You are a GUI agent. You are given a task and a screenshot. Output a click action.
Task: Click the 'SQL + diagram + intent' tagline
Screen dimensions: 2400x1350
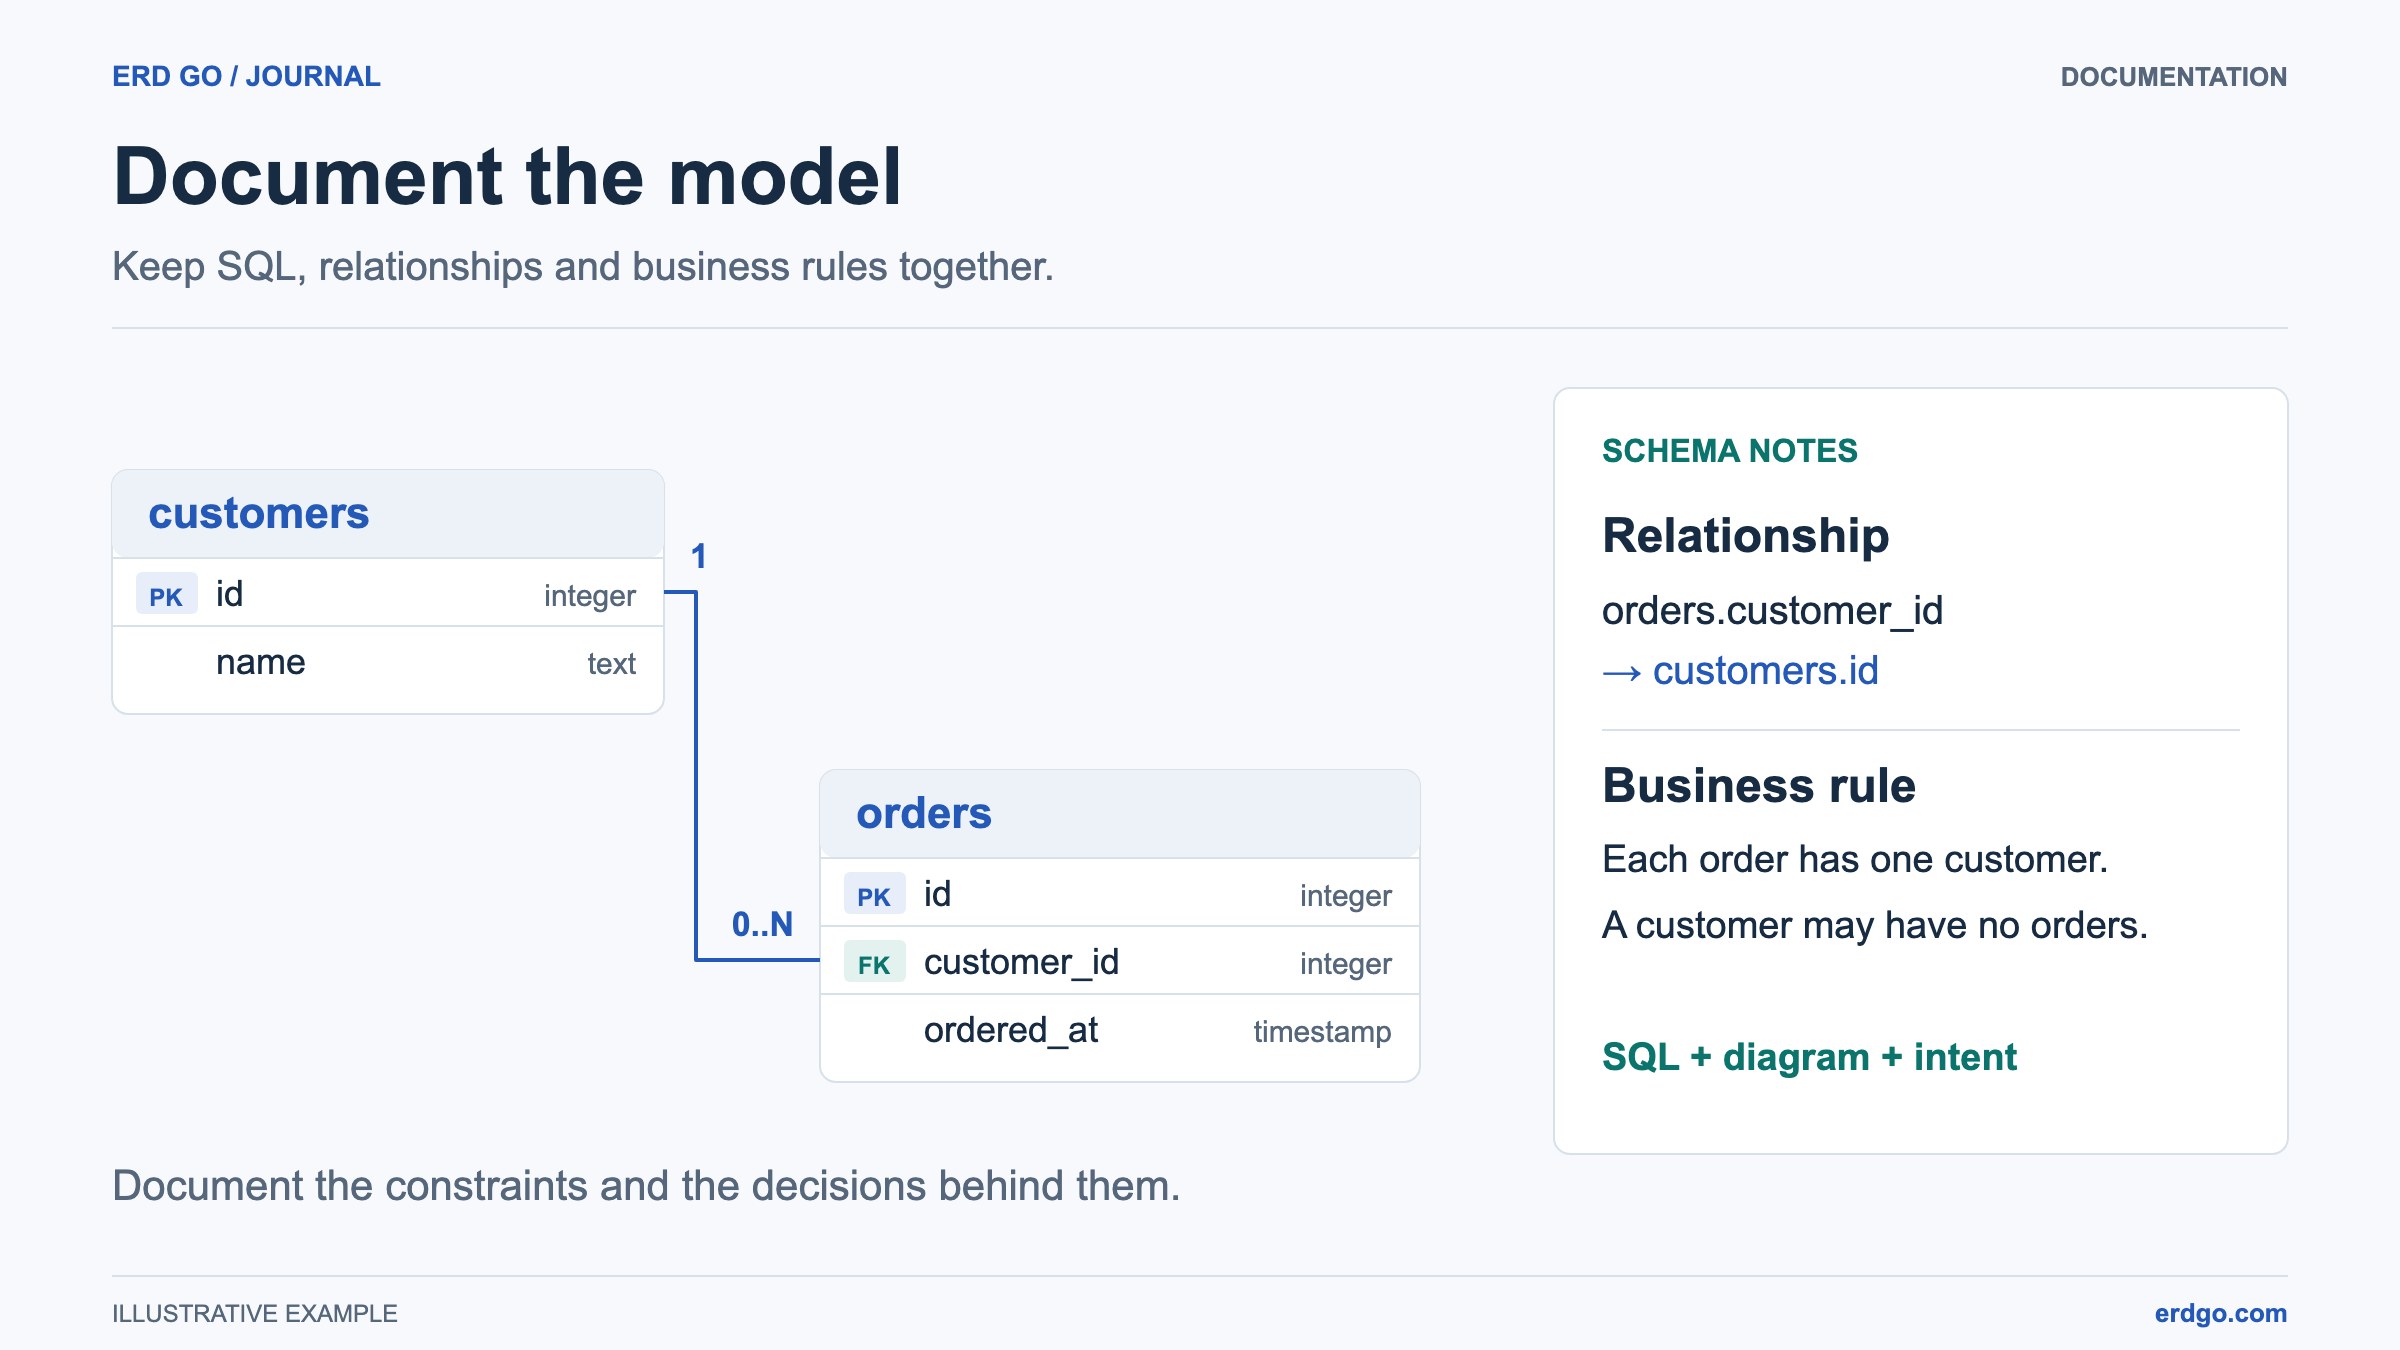1809,1057
